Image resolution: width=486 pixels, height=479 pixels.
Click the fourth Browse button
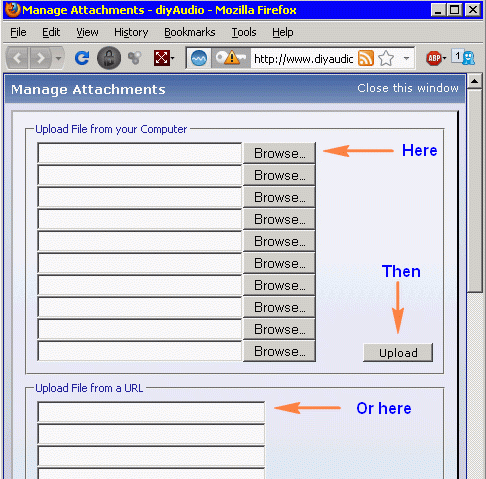[x=279, y=219]
